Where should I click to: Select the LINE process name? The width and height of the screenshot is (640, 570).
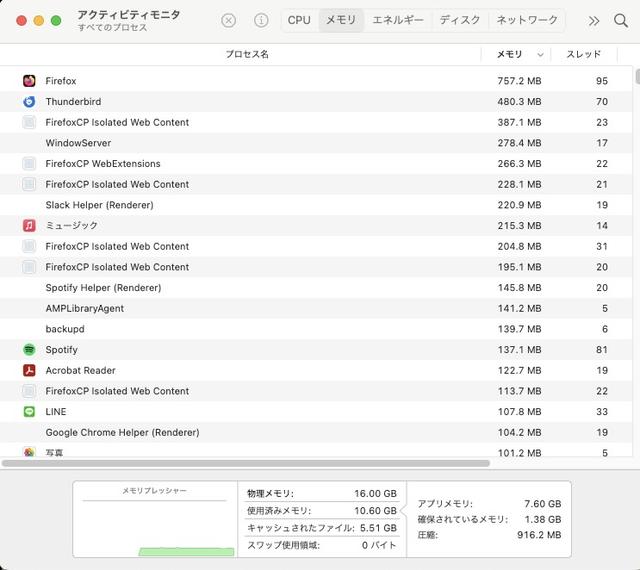pyautogui.click(x=56, y=412)
